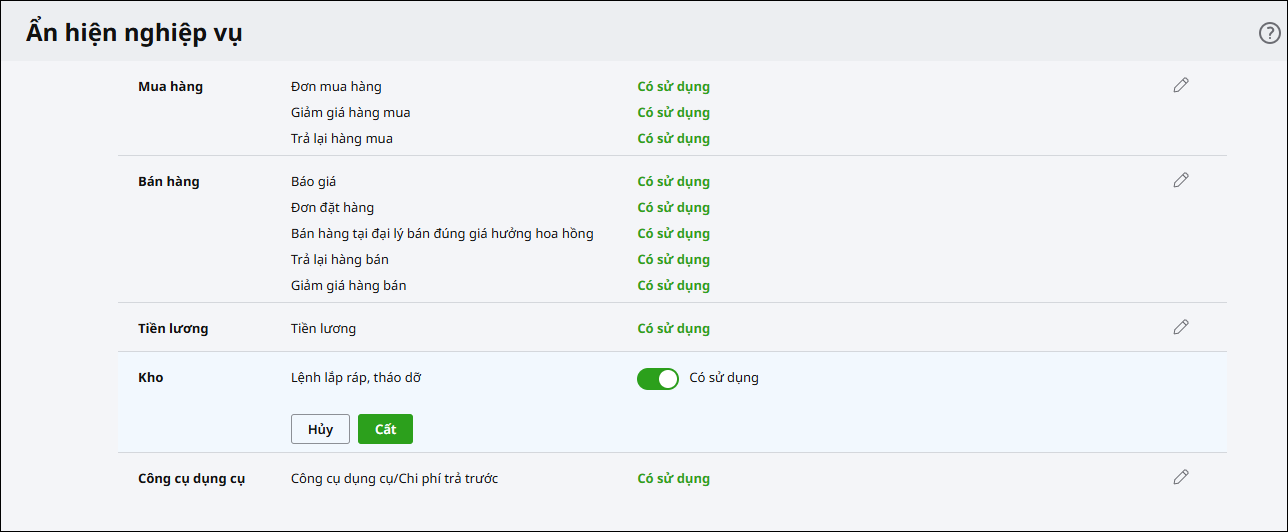The image size is (1288, 532).
Task: Click the 'Ẩn hiện nghiệp vụ' page title
Action: [x=134, y=33]
